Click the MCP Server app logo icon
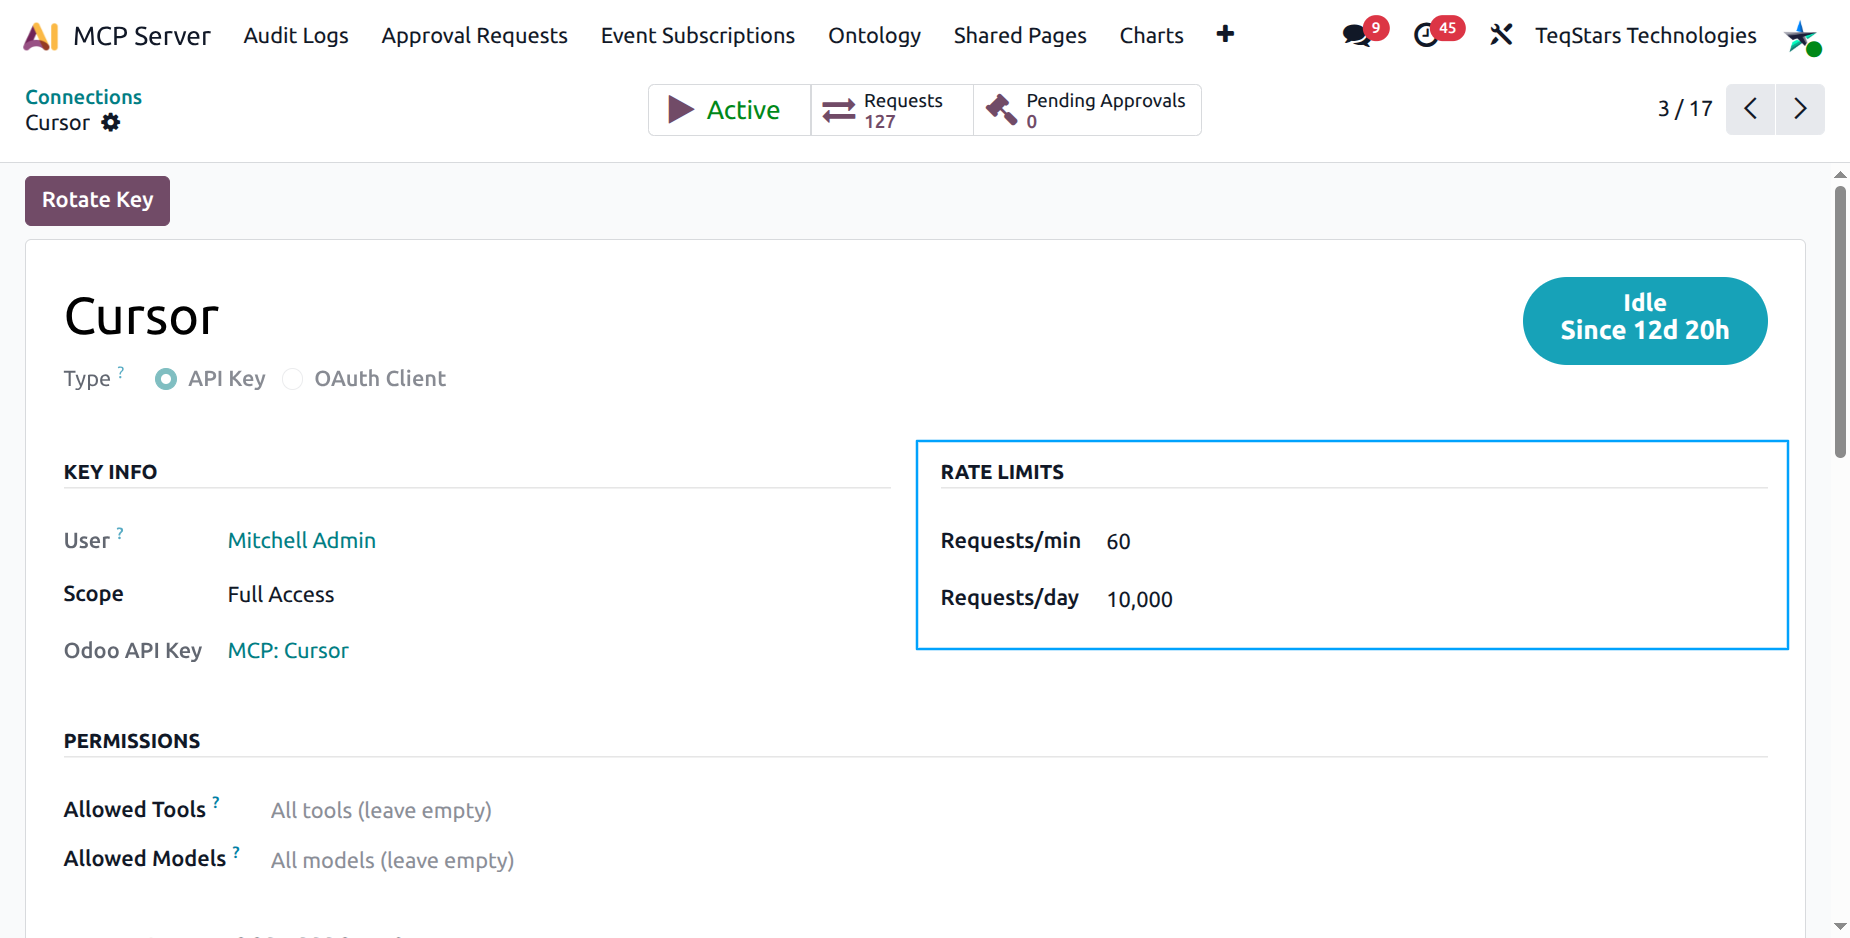Viewport: 1850px width, 938px height. click(x=40, y=36)
